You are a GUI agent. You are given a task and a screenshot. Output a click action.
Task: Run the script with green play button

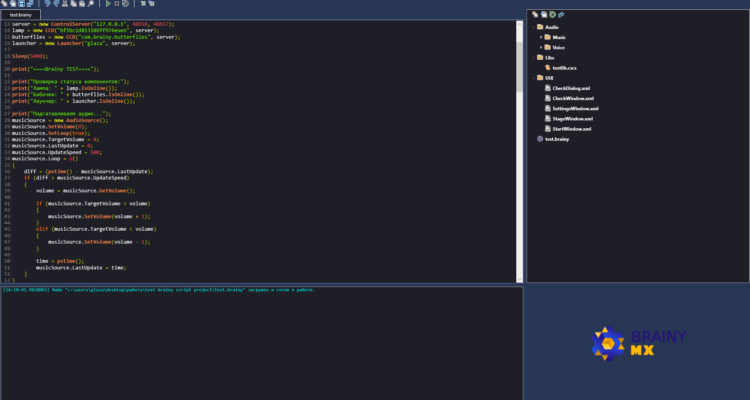click(108, 3)
